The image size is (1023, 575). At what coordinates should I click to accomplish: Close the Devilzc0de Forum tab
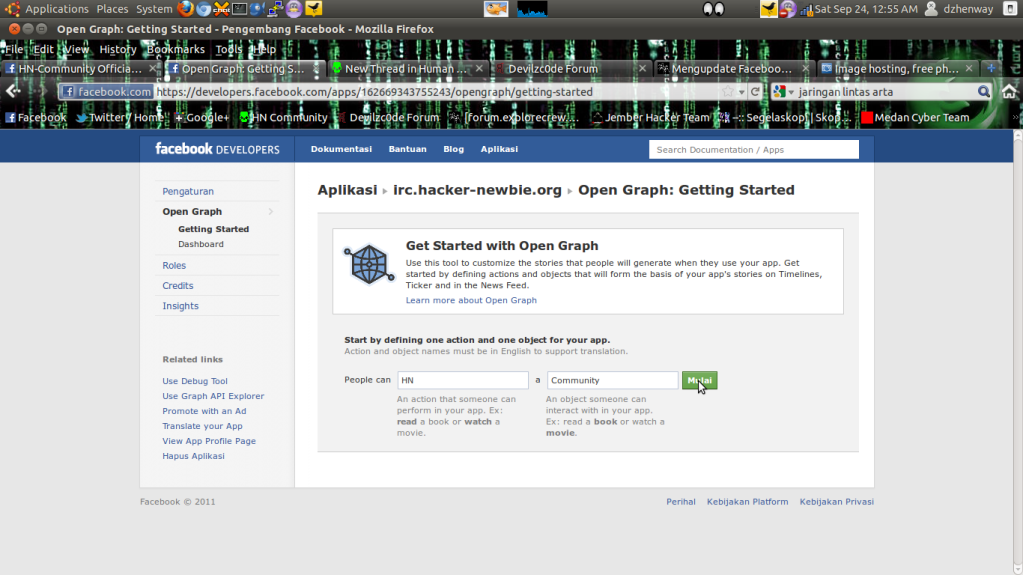642,69
